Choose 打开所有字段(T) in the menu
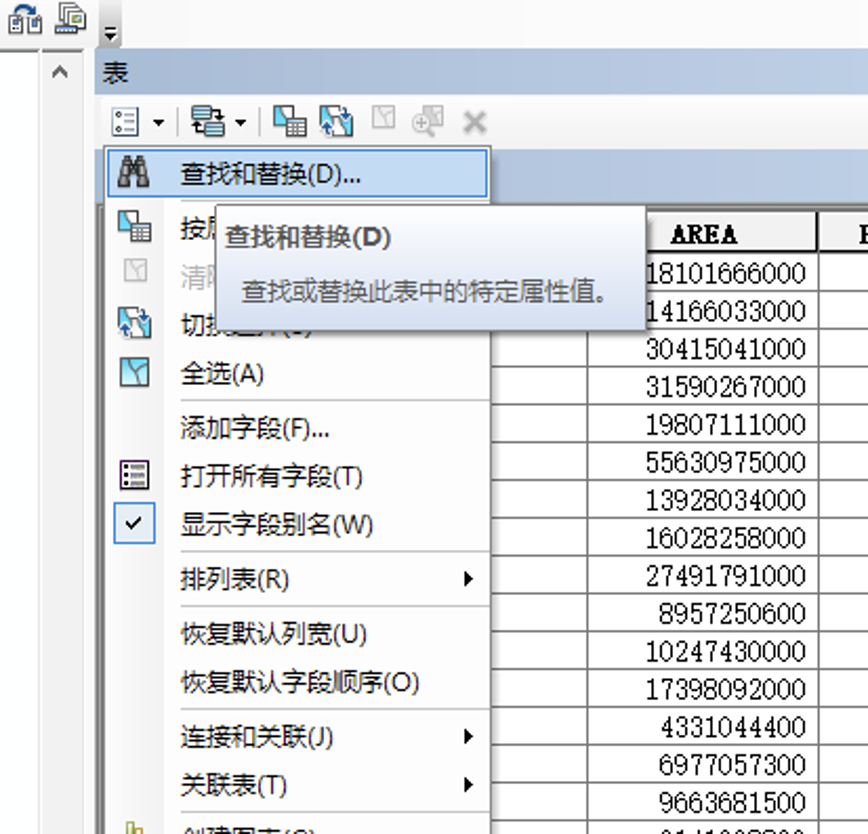 [271, 476]
